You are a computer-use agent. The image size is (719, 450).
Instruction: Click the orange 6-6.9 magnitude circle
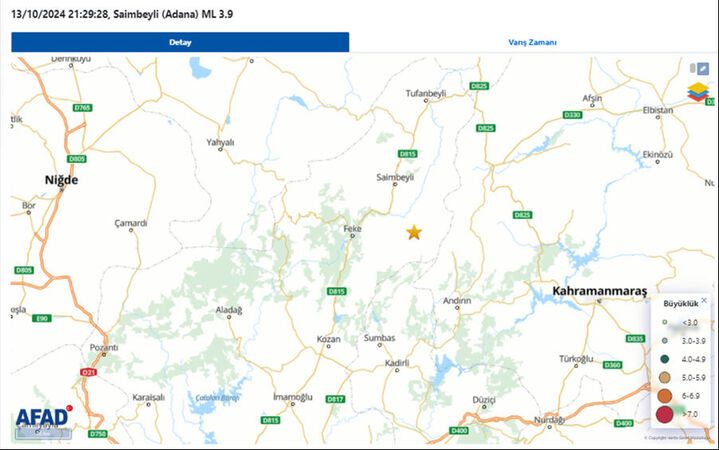664,395
